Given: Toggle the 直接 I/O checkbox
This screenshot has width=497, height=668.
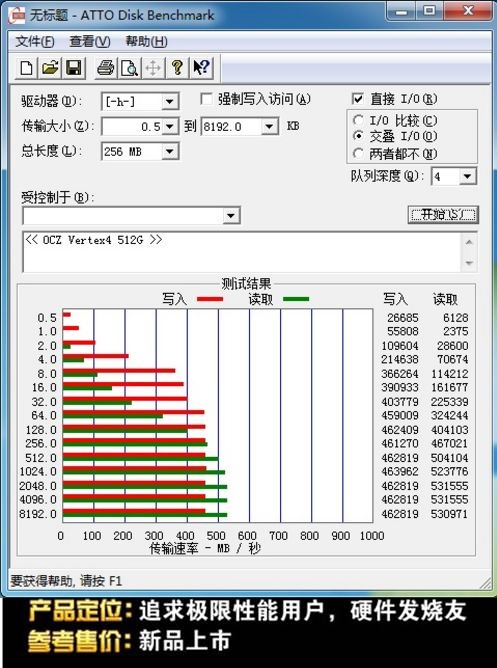Looking at the screenshot, I should pos(358,99).
